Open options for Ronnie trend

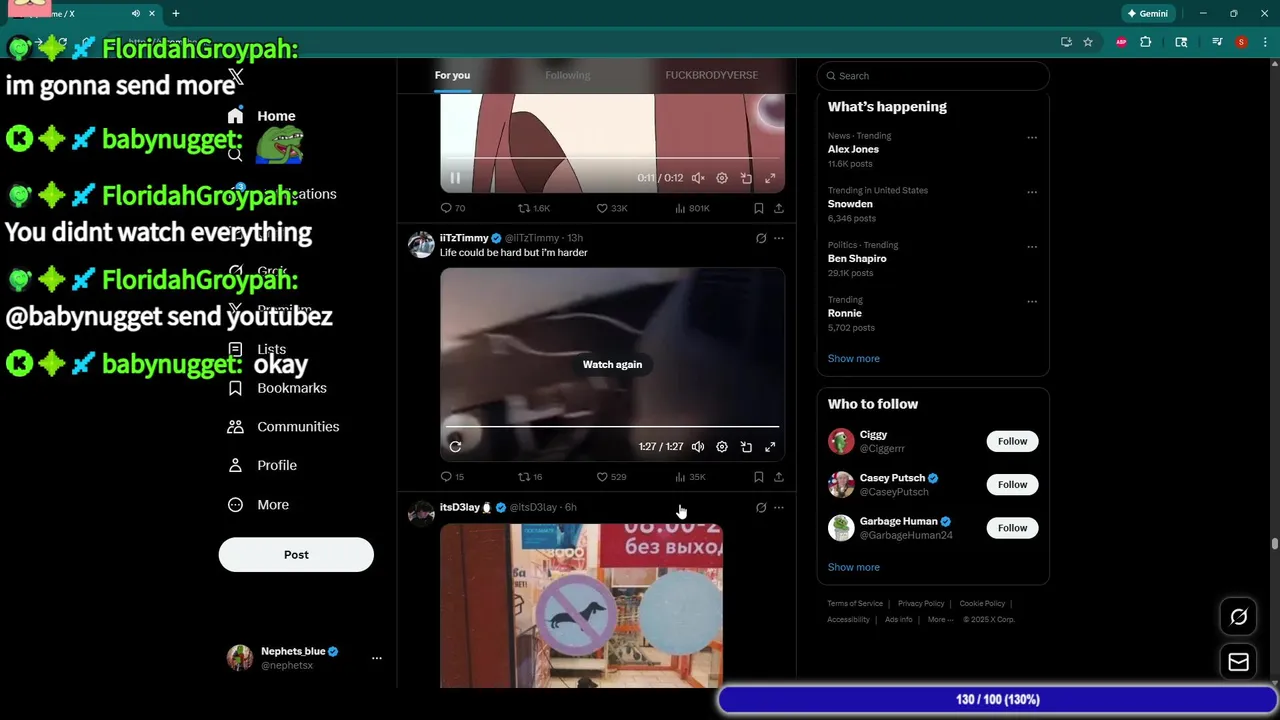1032,301
